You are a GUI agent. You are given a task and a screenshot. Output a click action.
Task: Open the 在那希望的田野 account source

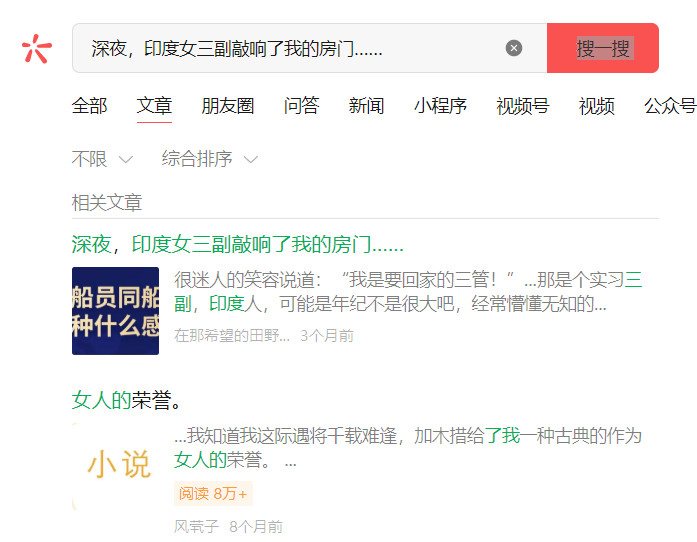232,336
